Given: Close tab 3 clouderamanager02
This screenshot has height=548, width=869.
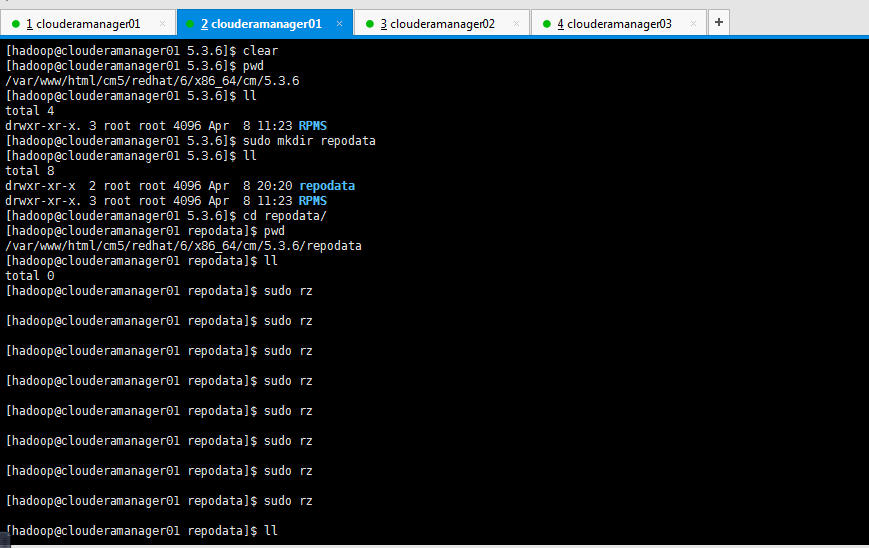Looking at the screenshot, I should pyautogui.click(x=517, y=24).
